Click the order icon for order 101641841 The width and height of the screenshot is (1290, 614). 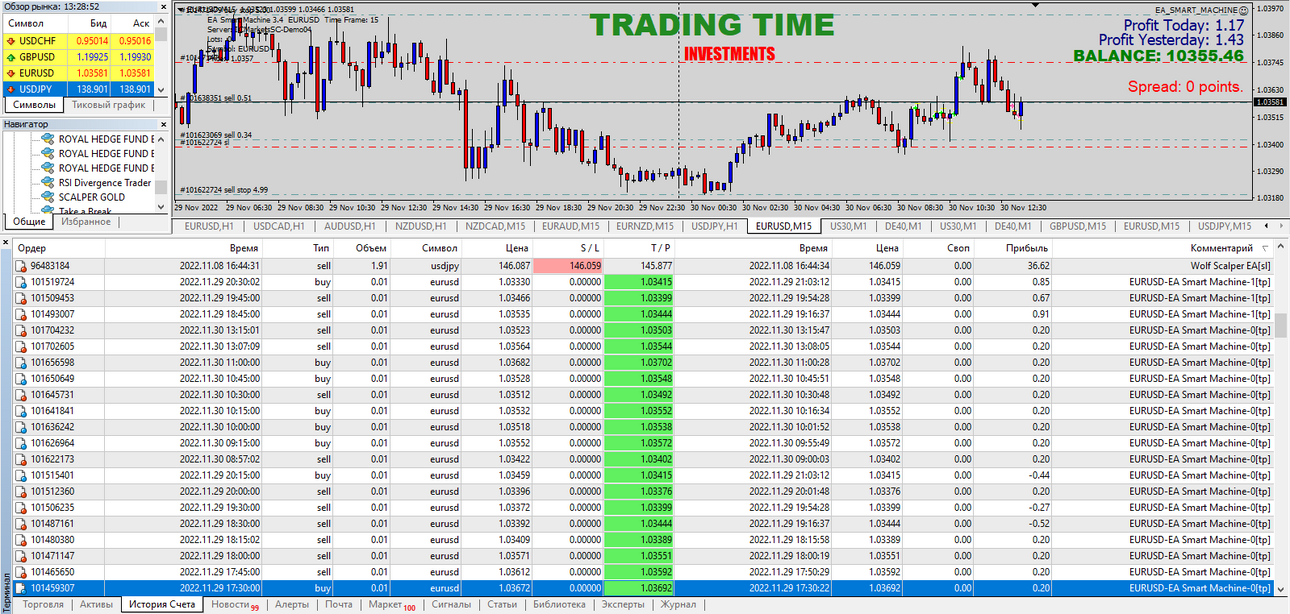[21, 410]
